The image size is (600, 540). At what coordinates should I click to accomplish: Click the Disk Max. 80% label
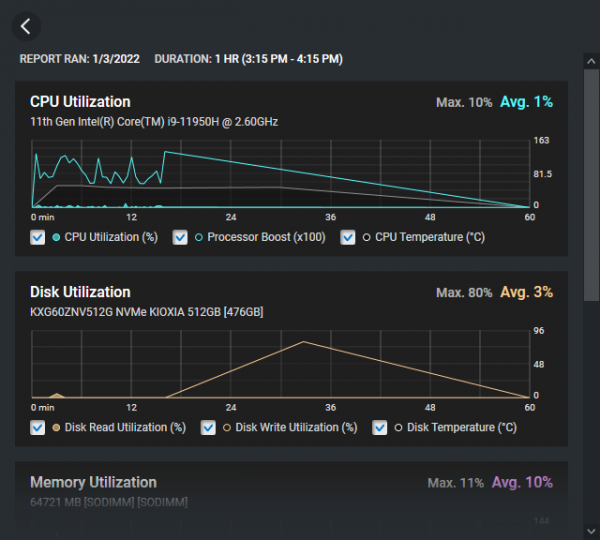point(464,293)
